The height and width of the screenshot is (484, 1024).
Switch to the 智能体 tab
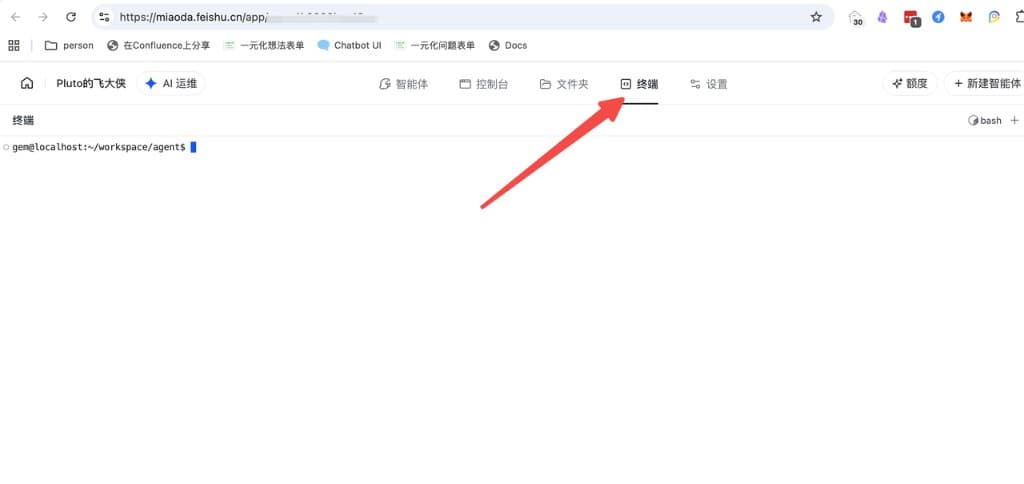pos(404,84)
